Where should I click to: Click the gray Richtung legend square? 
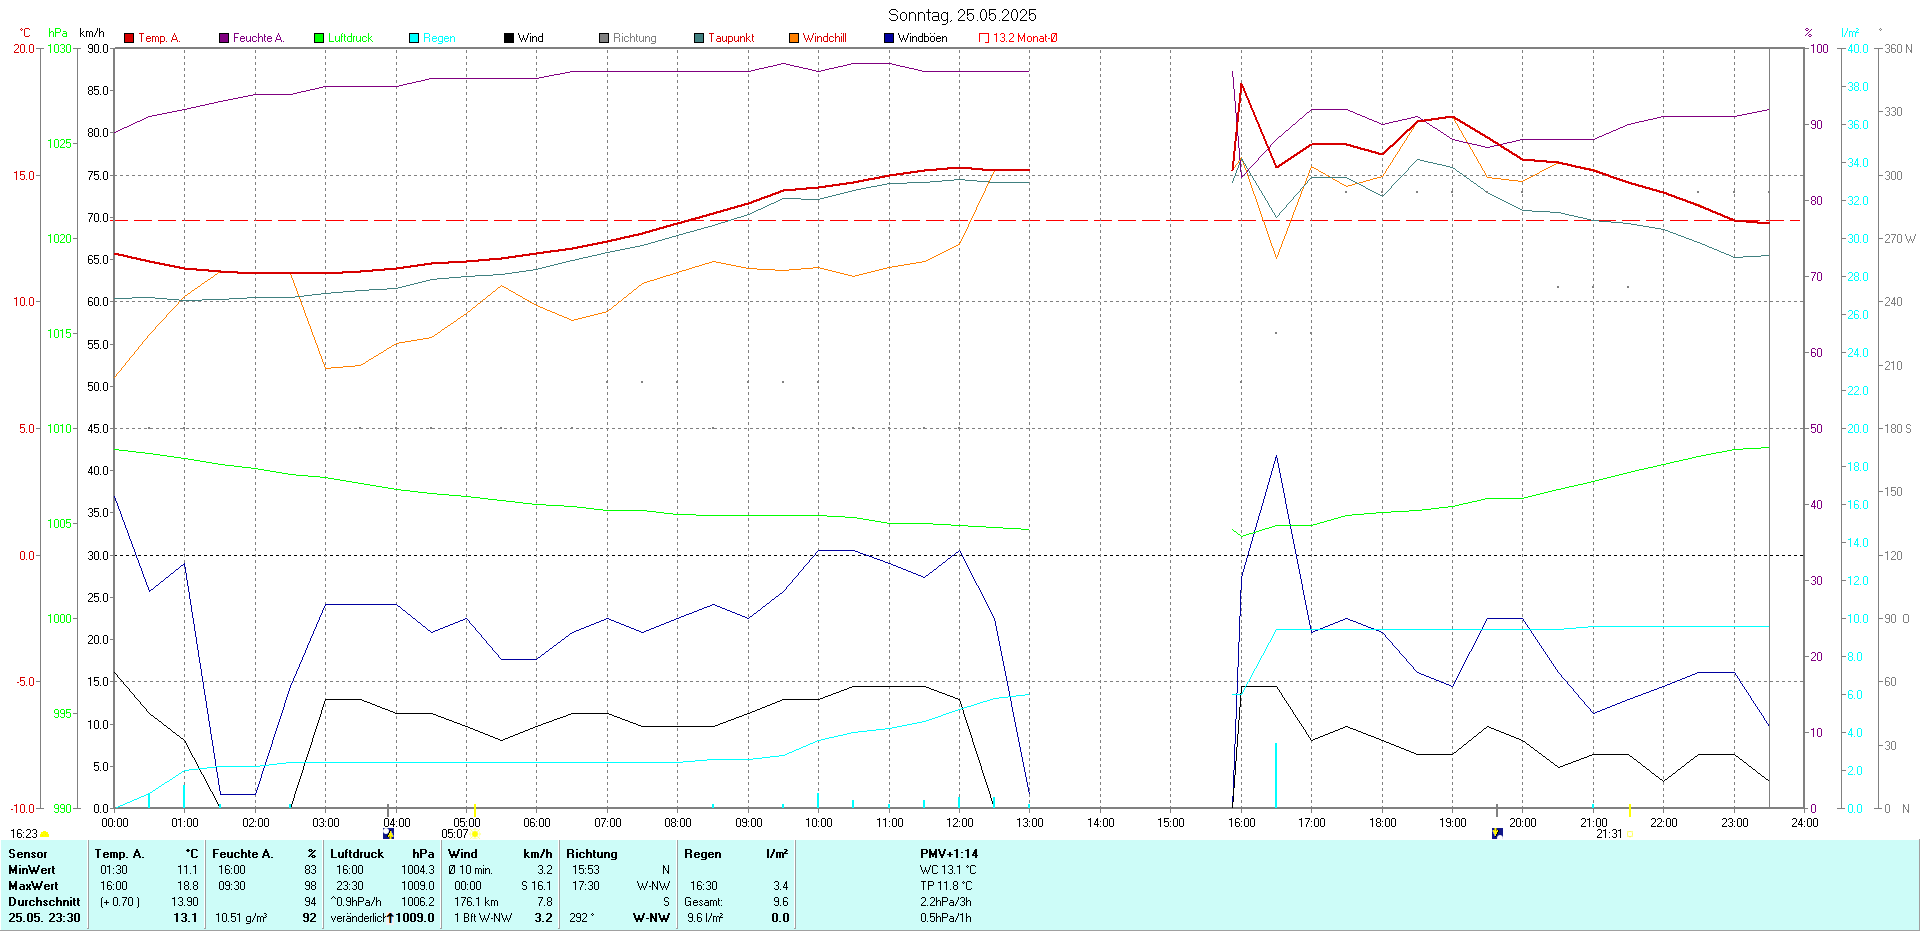(x=604, y=38)
